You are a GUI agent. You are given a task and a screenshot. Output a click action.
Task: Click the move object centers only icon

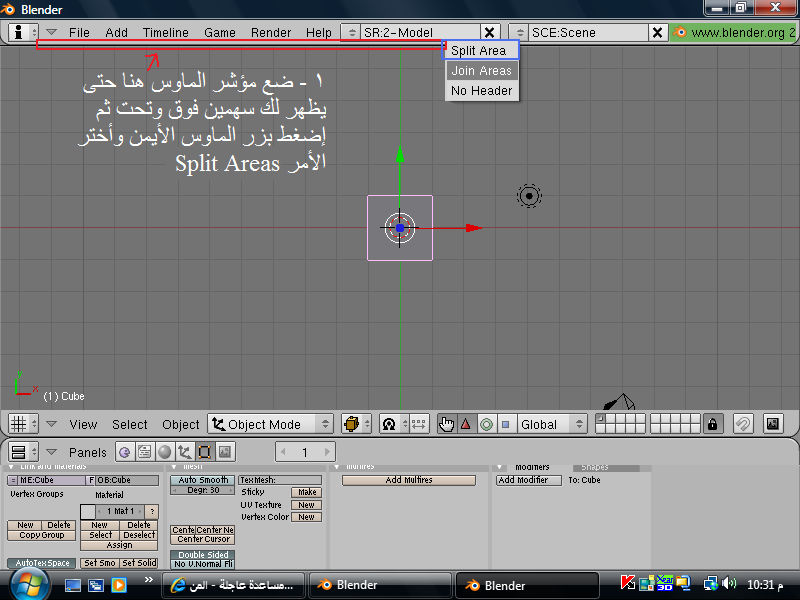pyautogui.click(x=418, y=424)
